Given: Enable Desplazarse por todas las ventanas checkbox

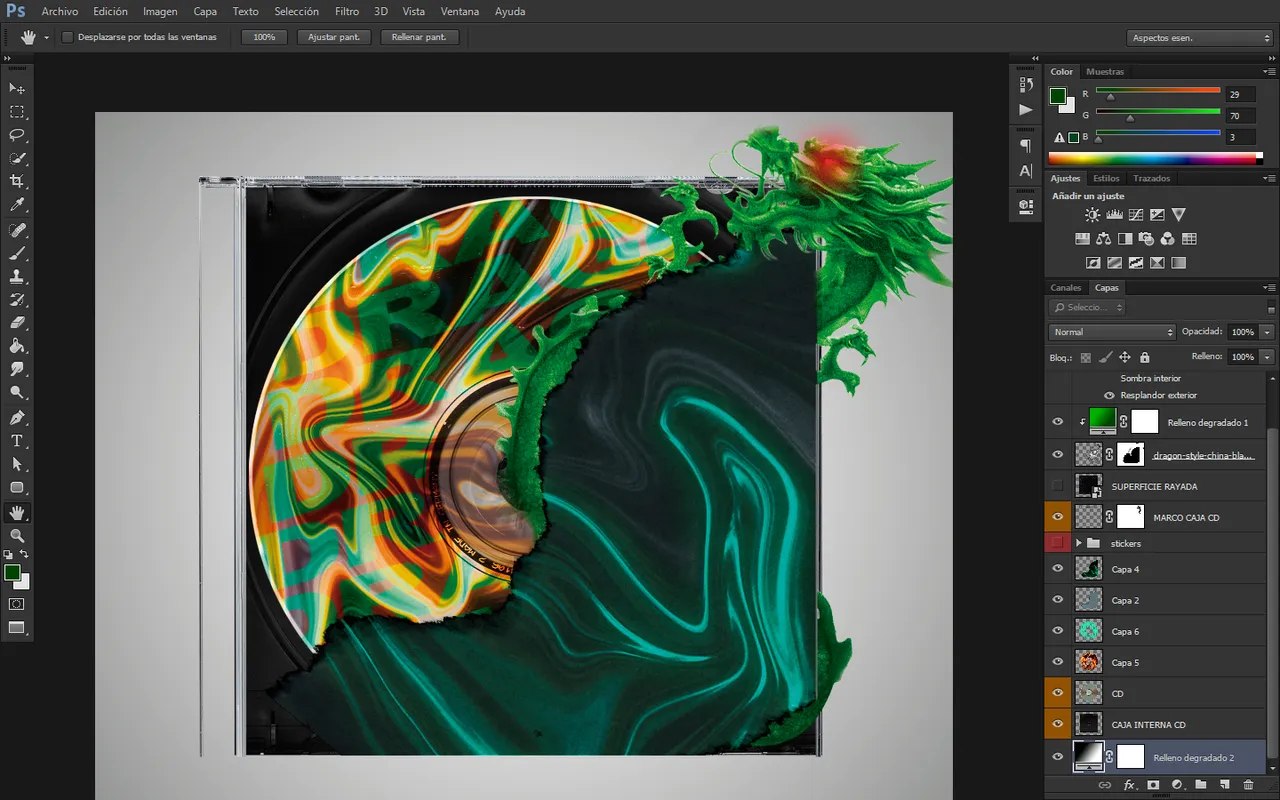Looking at the screenshot, I should (68, 37).
